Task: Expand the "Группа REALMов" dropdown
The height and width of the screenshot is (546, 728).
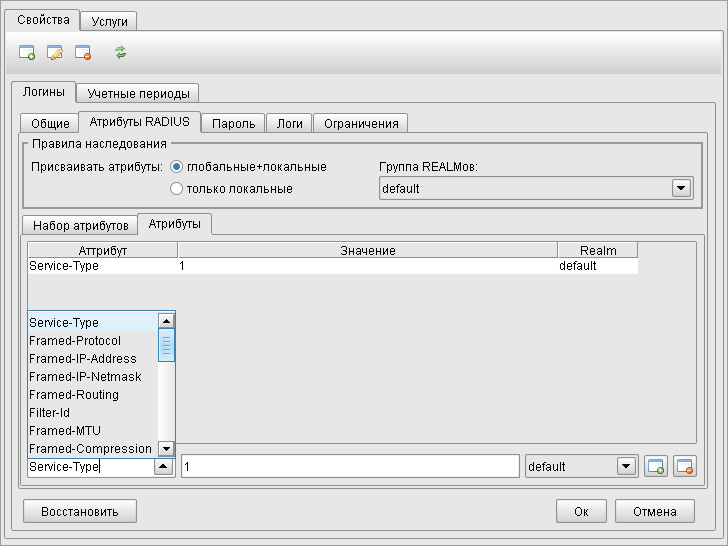Action: [681, 188]
